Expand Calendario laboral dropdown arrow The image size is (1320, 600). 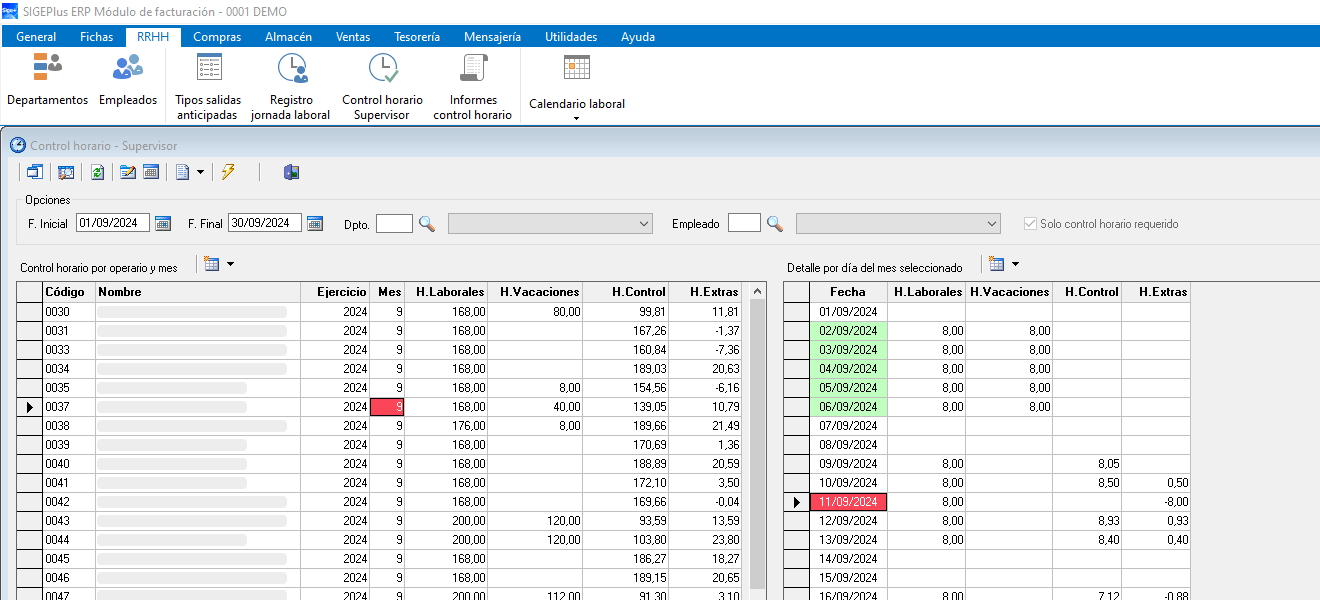(577, 118)
